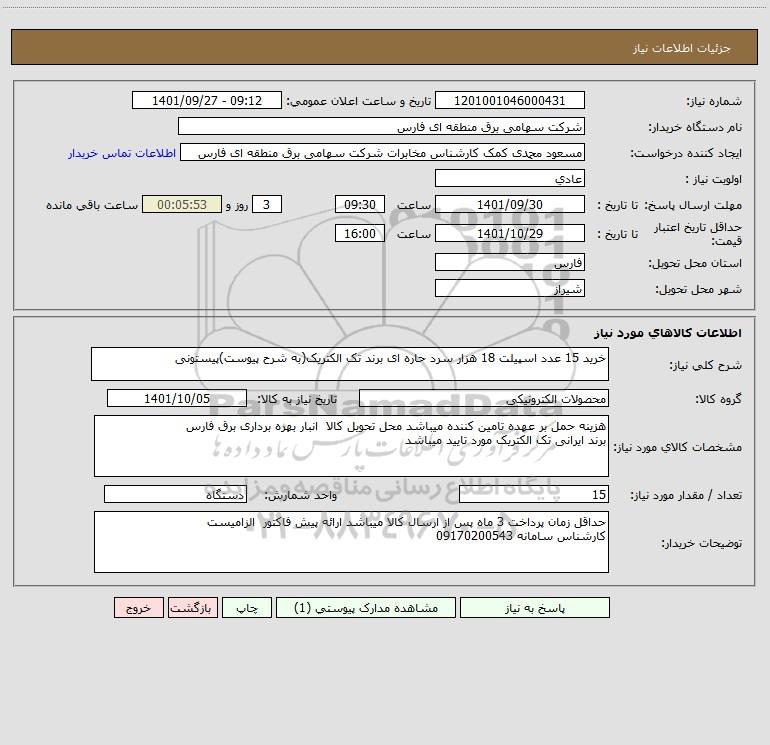Viewport: 770px width, 745px height.
Task: Click the quantity field '15'
Action: point(534,494)
